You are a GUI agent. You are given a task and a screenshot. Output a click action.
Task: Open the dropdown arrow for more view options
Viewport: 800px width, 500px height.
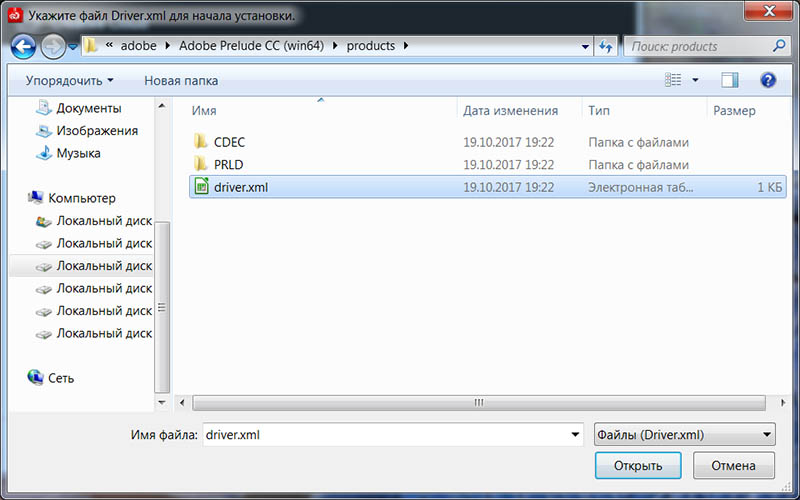[695, 80]
